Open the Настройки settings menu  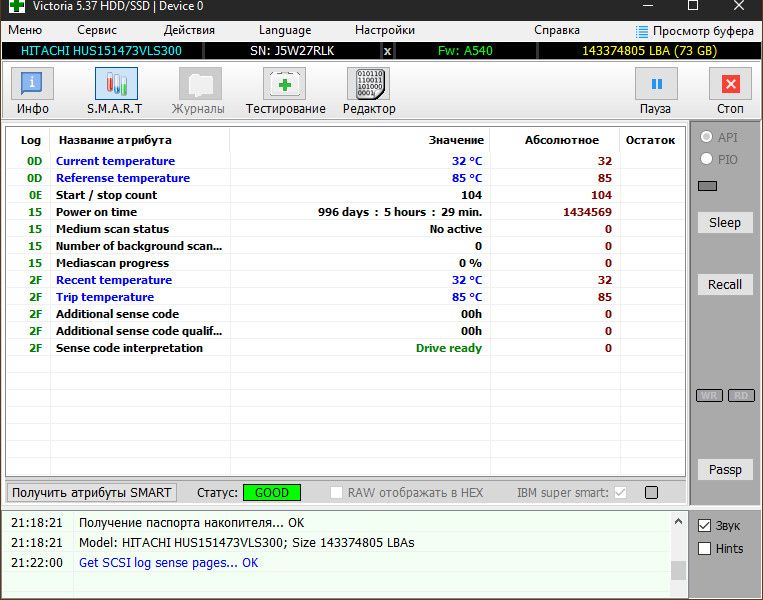(x=385, y=30)
